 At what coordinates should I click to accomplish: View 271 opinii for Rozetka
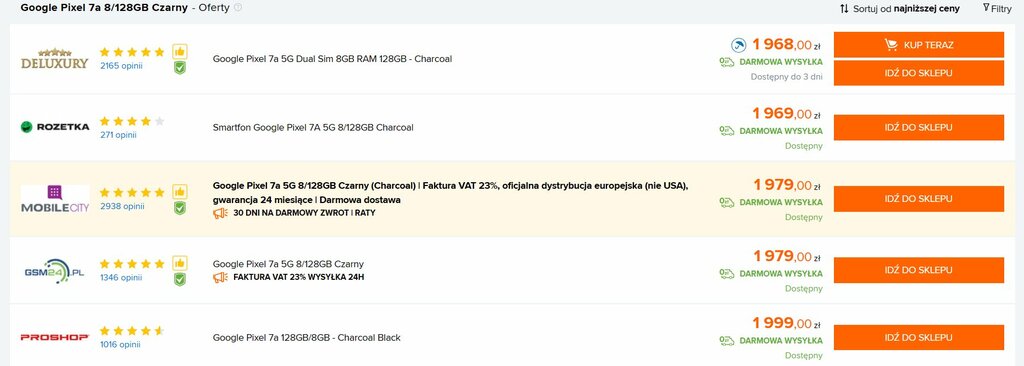click(x=118, y=135)
